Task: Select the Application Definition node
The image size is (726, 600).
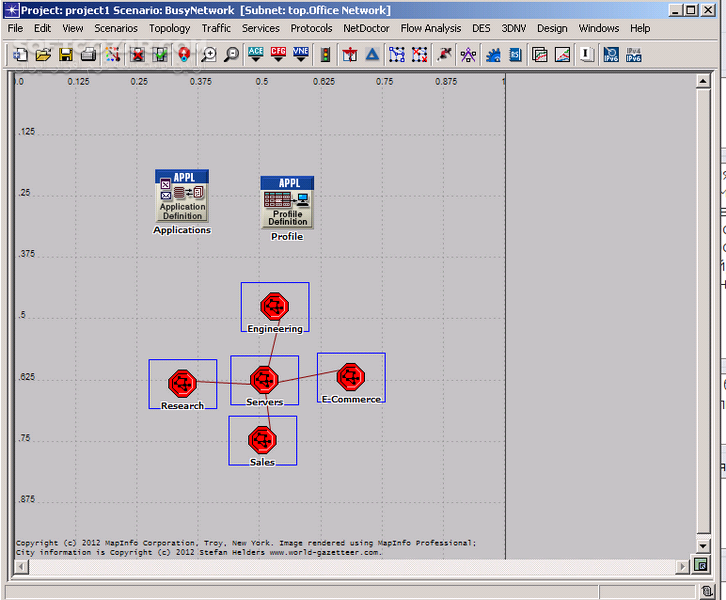Action: click(x=182, y=196)
